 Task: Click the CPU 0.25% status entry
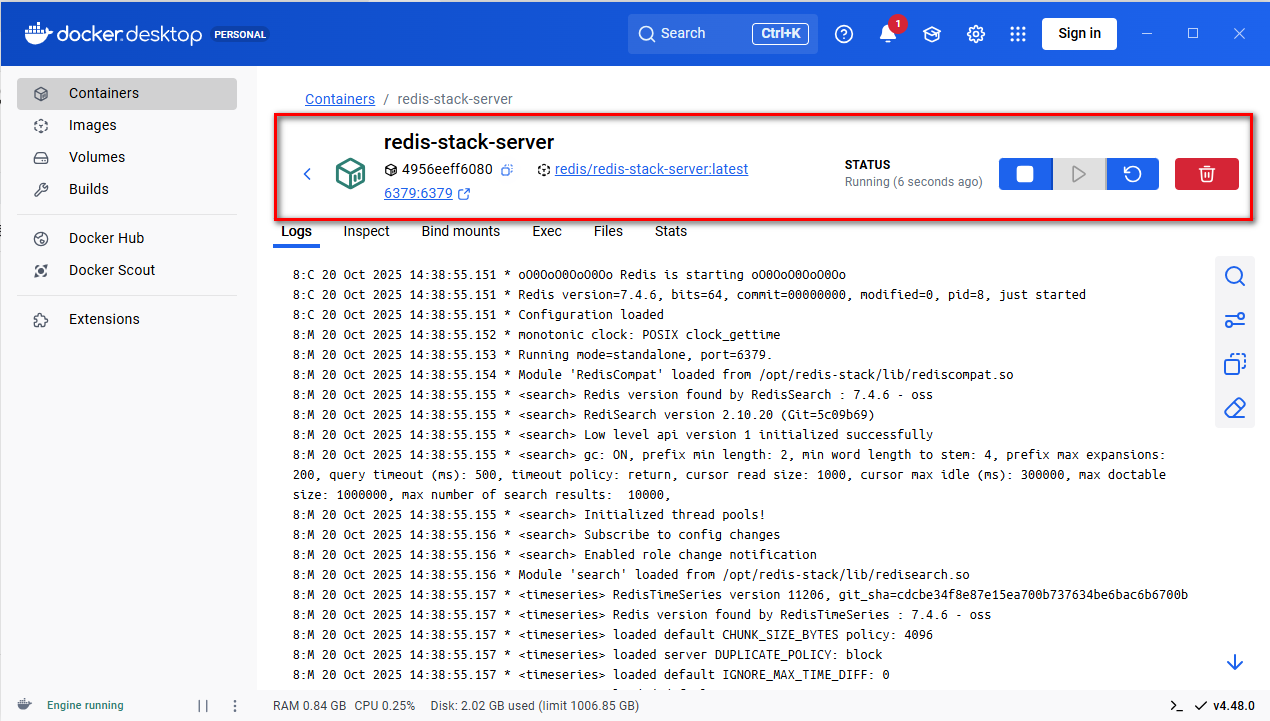[385, 705]
